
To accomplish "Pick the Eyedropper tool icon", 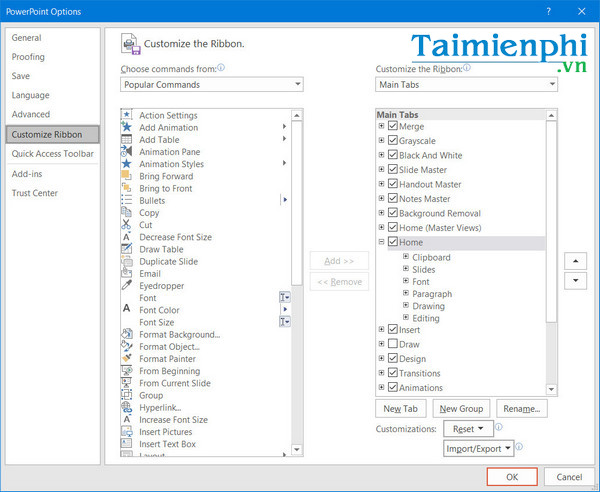I will [127, 285].
